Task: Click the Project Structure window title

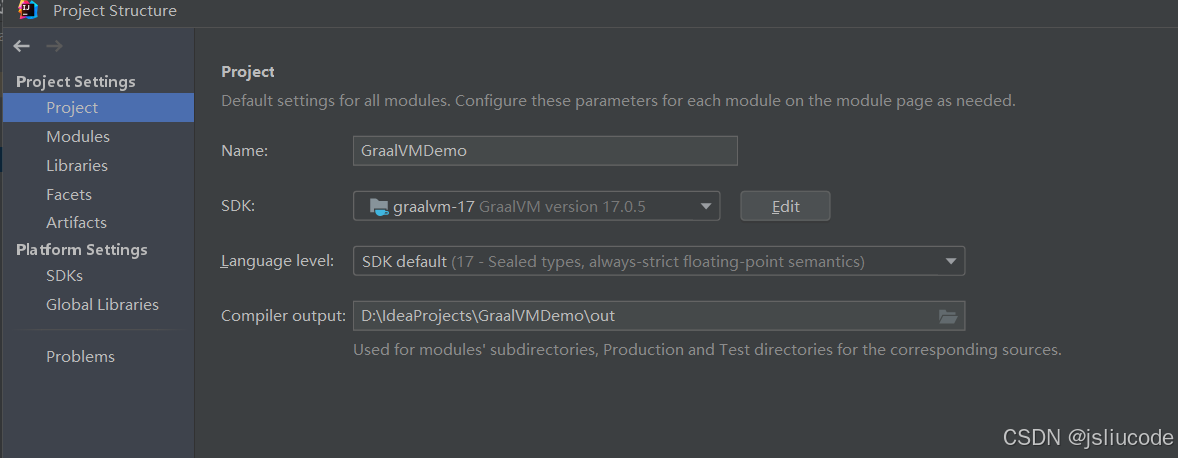Action: coord(114,11)
